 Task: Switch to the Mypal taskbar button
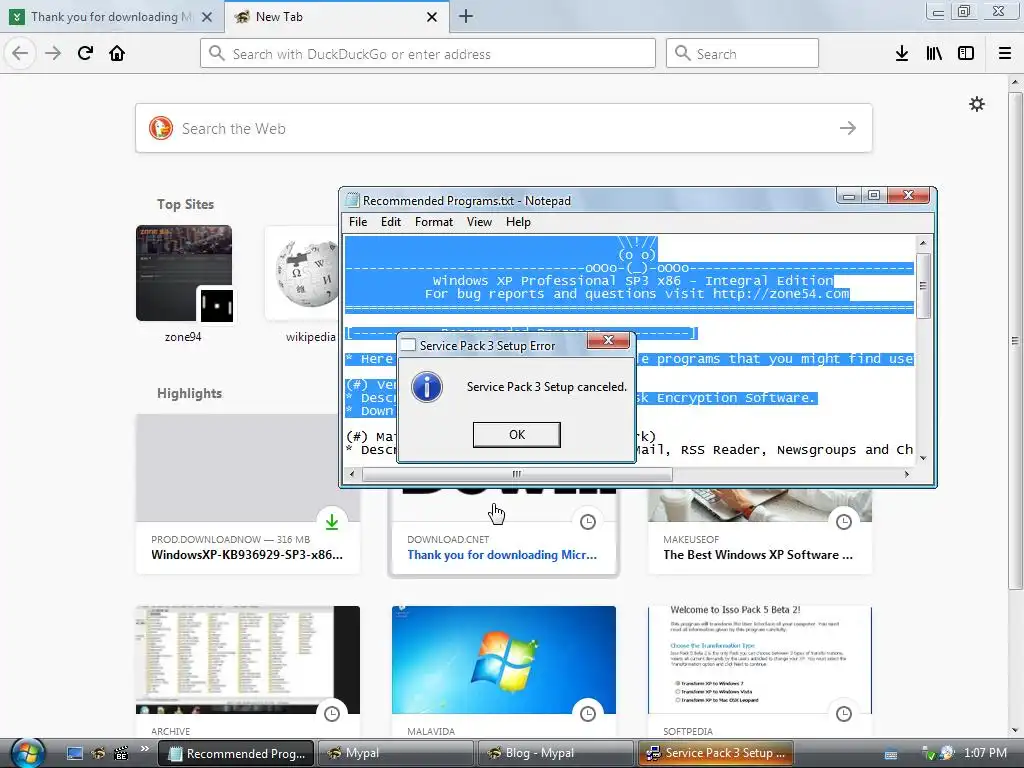coord(395,753)
